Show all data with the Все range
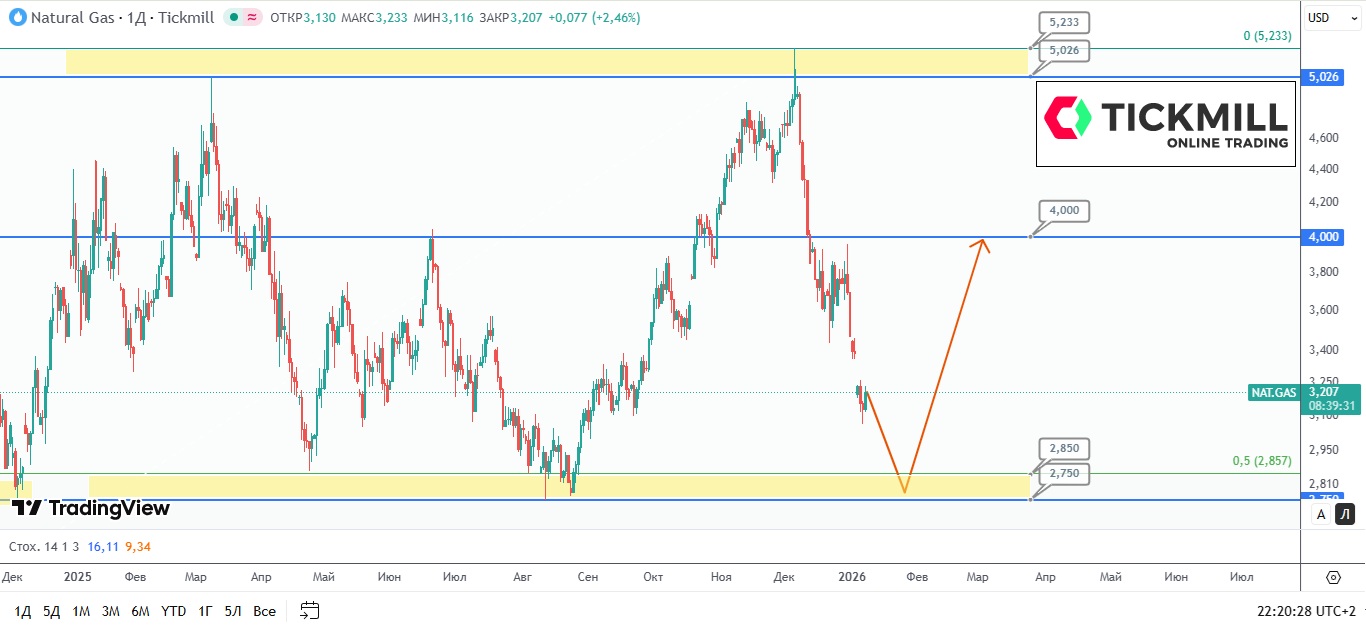Viewport: 1366px width, 626px height. pos(264,611)
